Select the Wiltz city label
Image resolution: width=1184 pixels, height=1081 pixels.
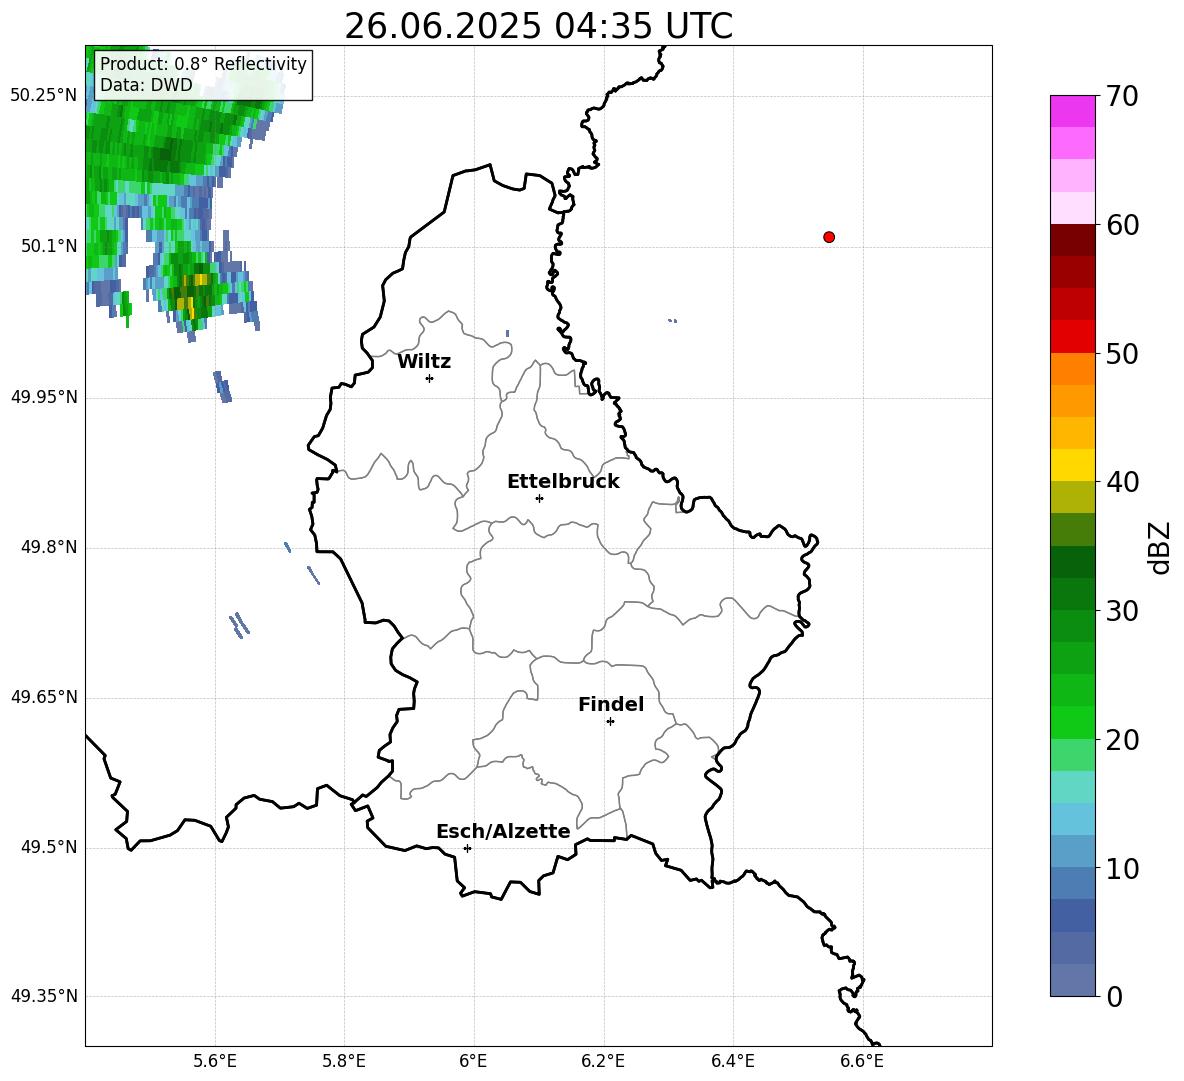(424, 362)
